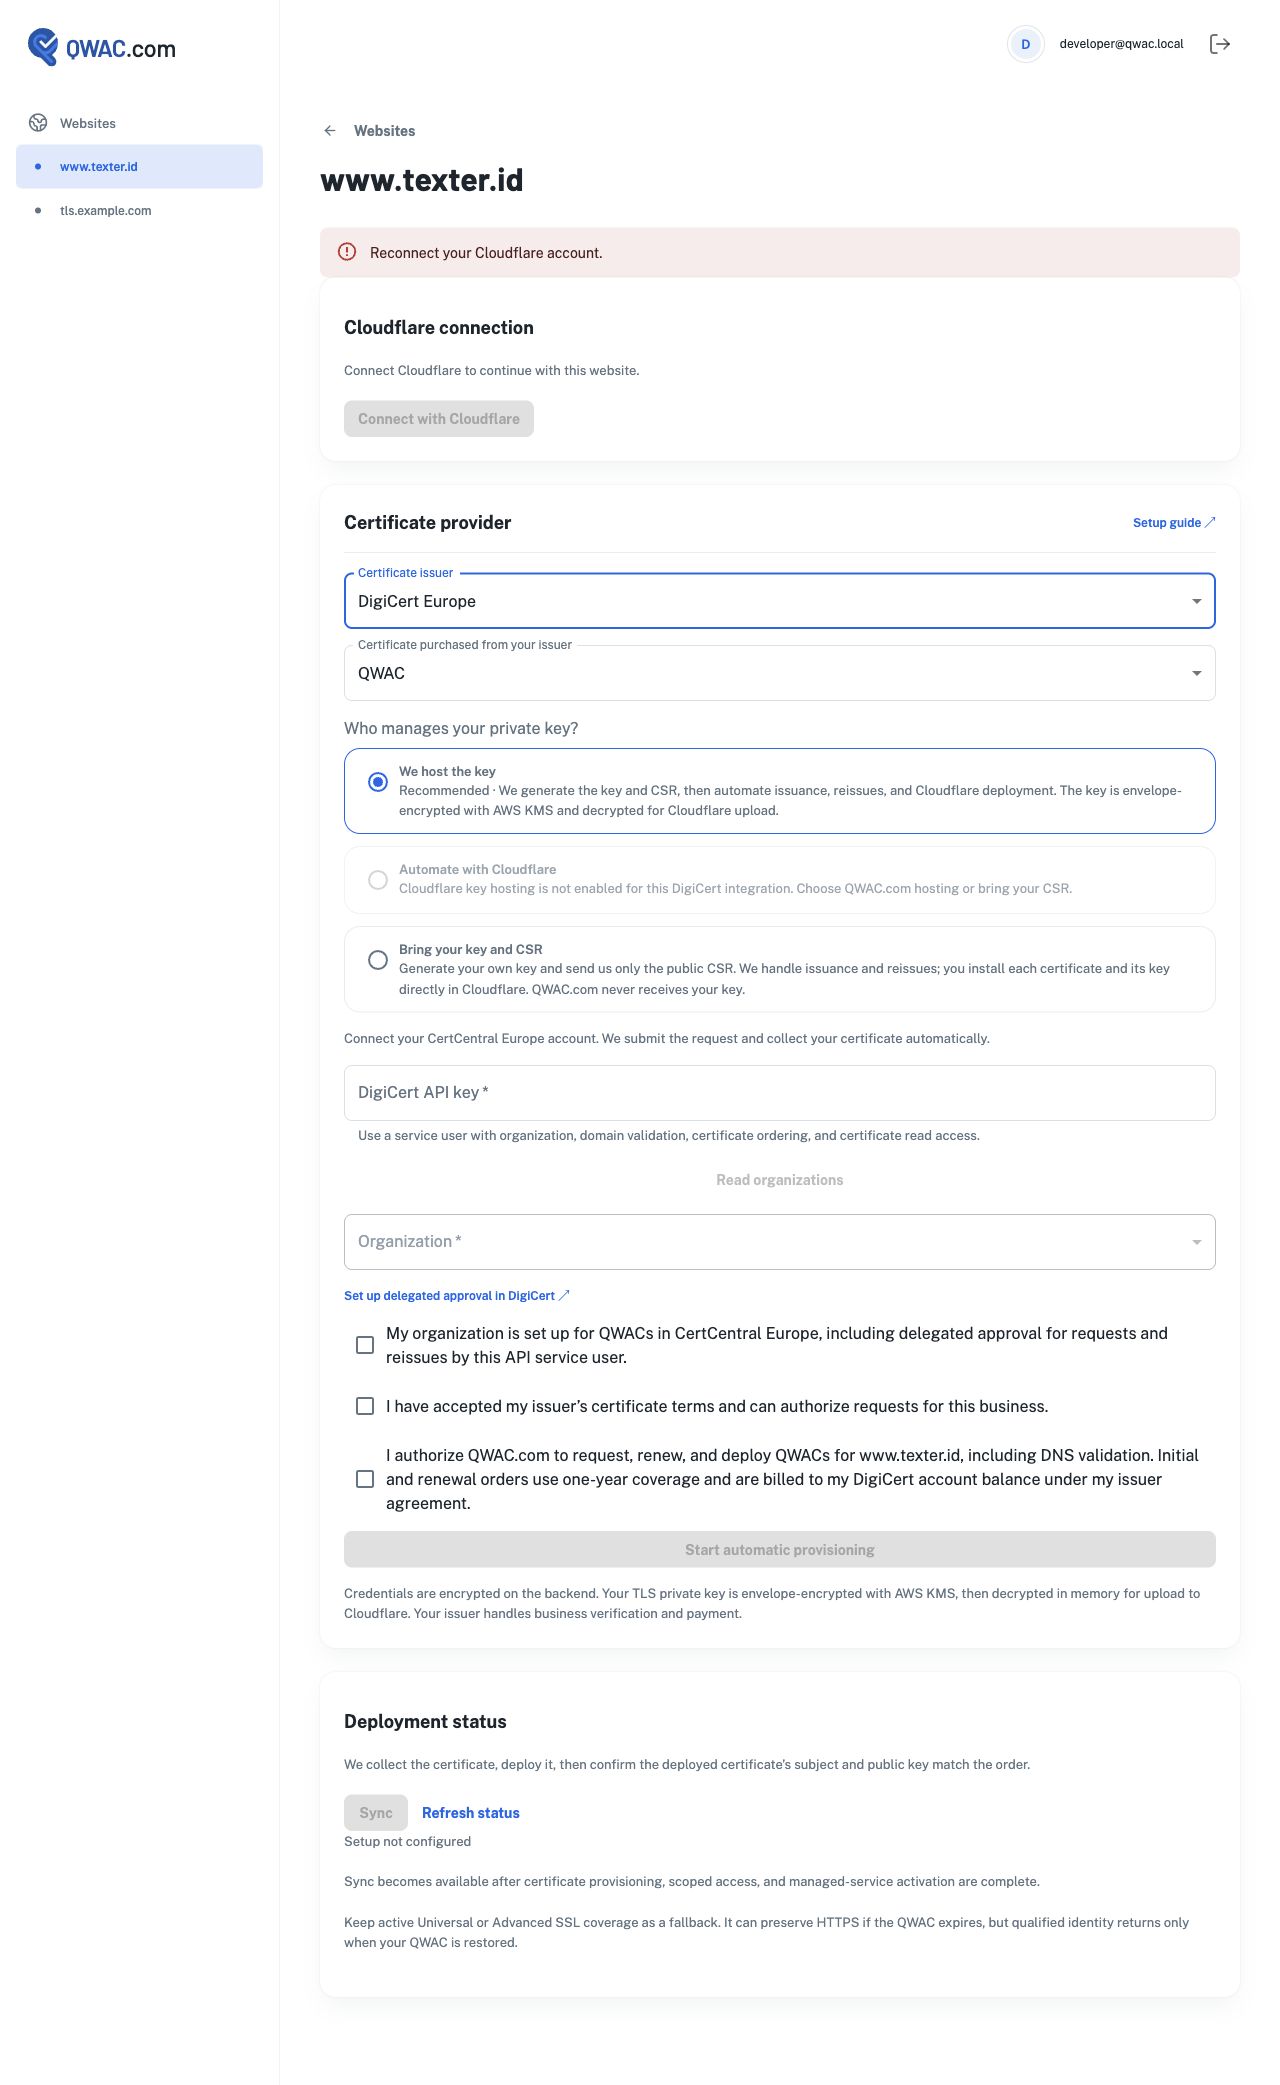1280x2085 pixels.
Task: Open Websites in the sidebar
Action: click(x=139, y=123)
